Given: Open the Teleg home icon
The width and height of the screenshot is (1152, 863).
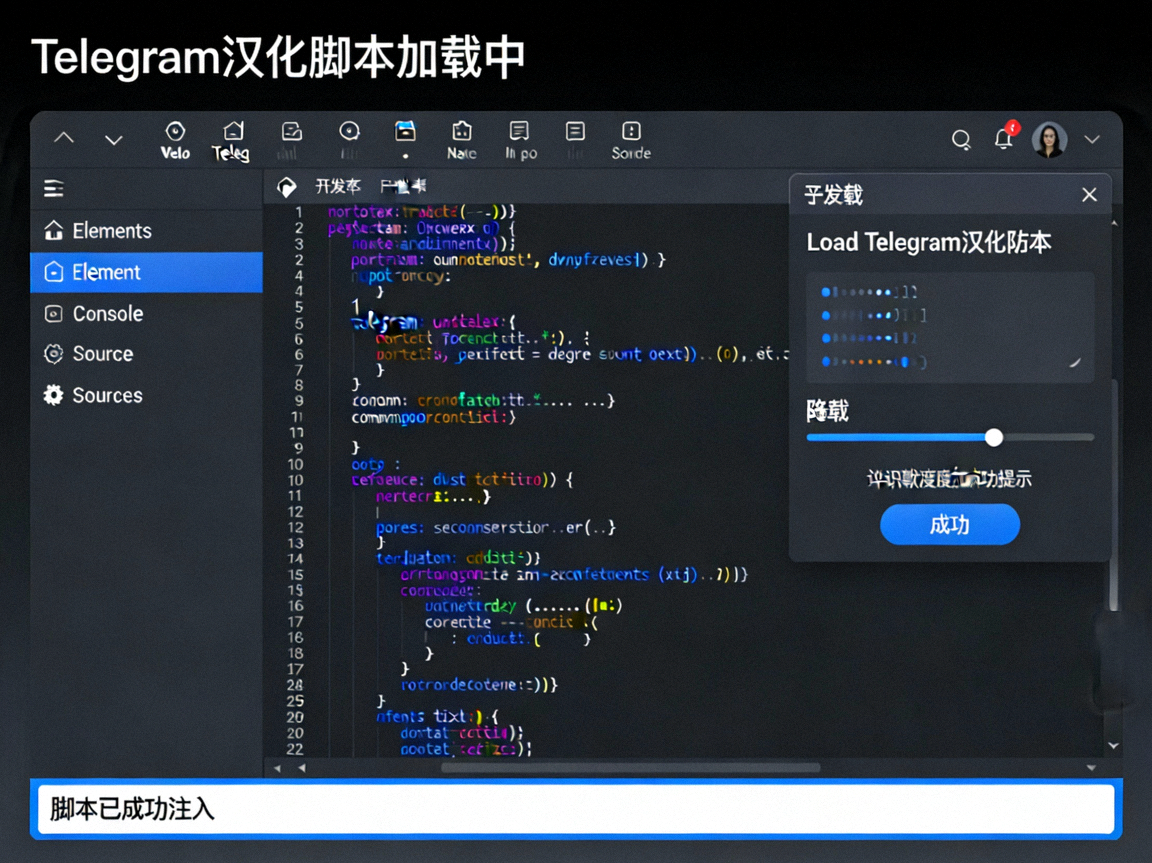Looking at the screenshot, I should coord(232,138).
